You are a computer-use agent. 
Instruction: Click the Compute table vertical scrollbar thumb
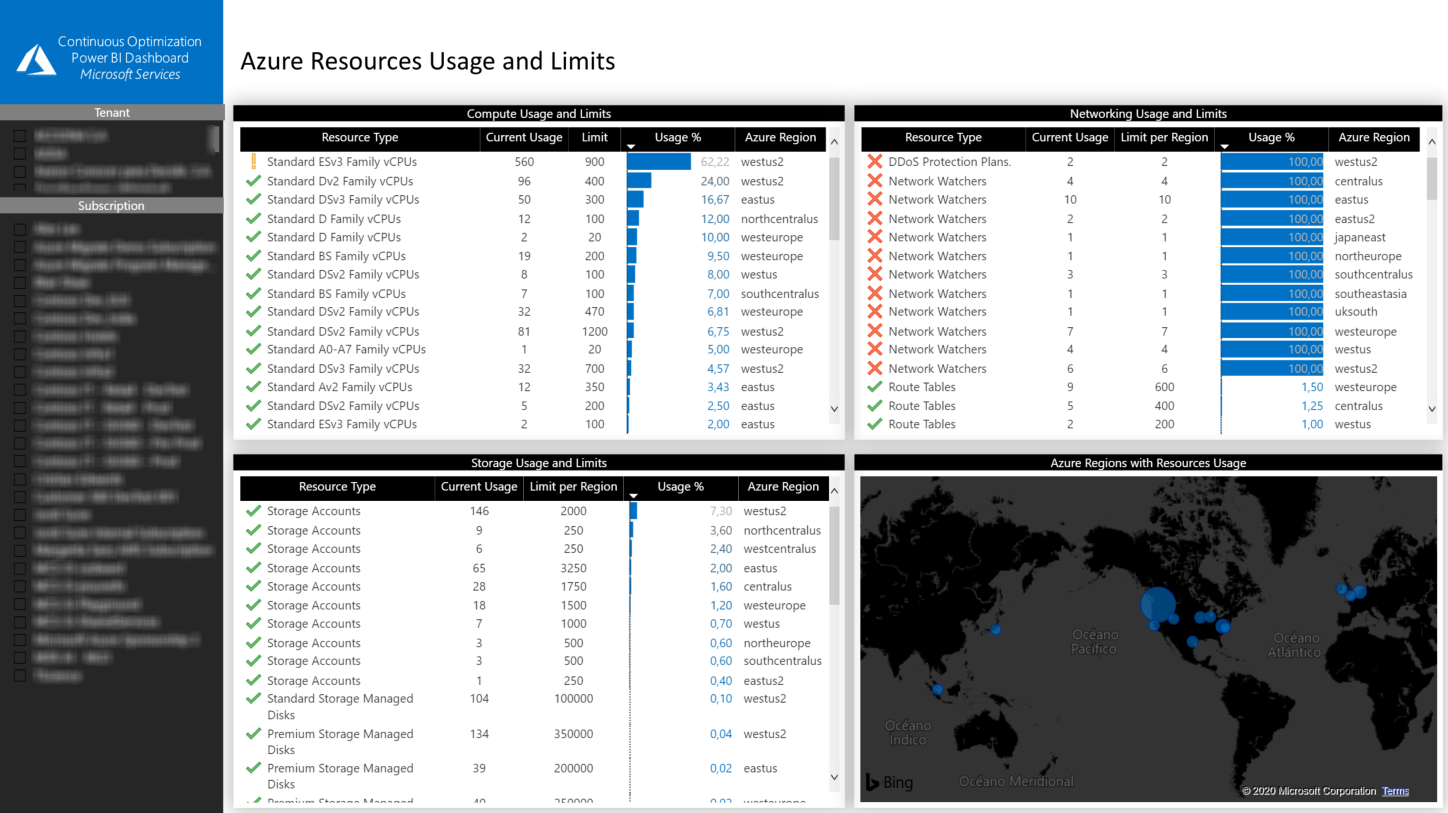point(835,198)
